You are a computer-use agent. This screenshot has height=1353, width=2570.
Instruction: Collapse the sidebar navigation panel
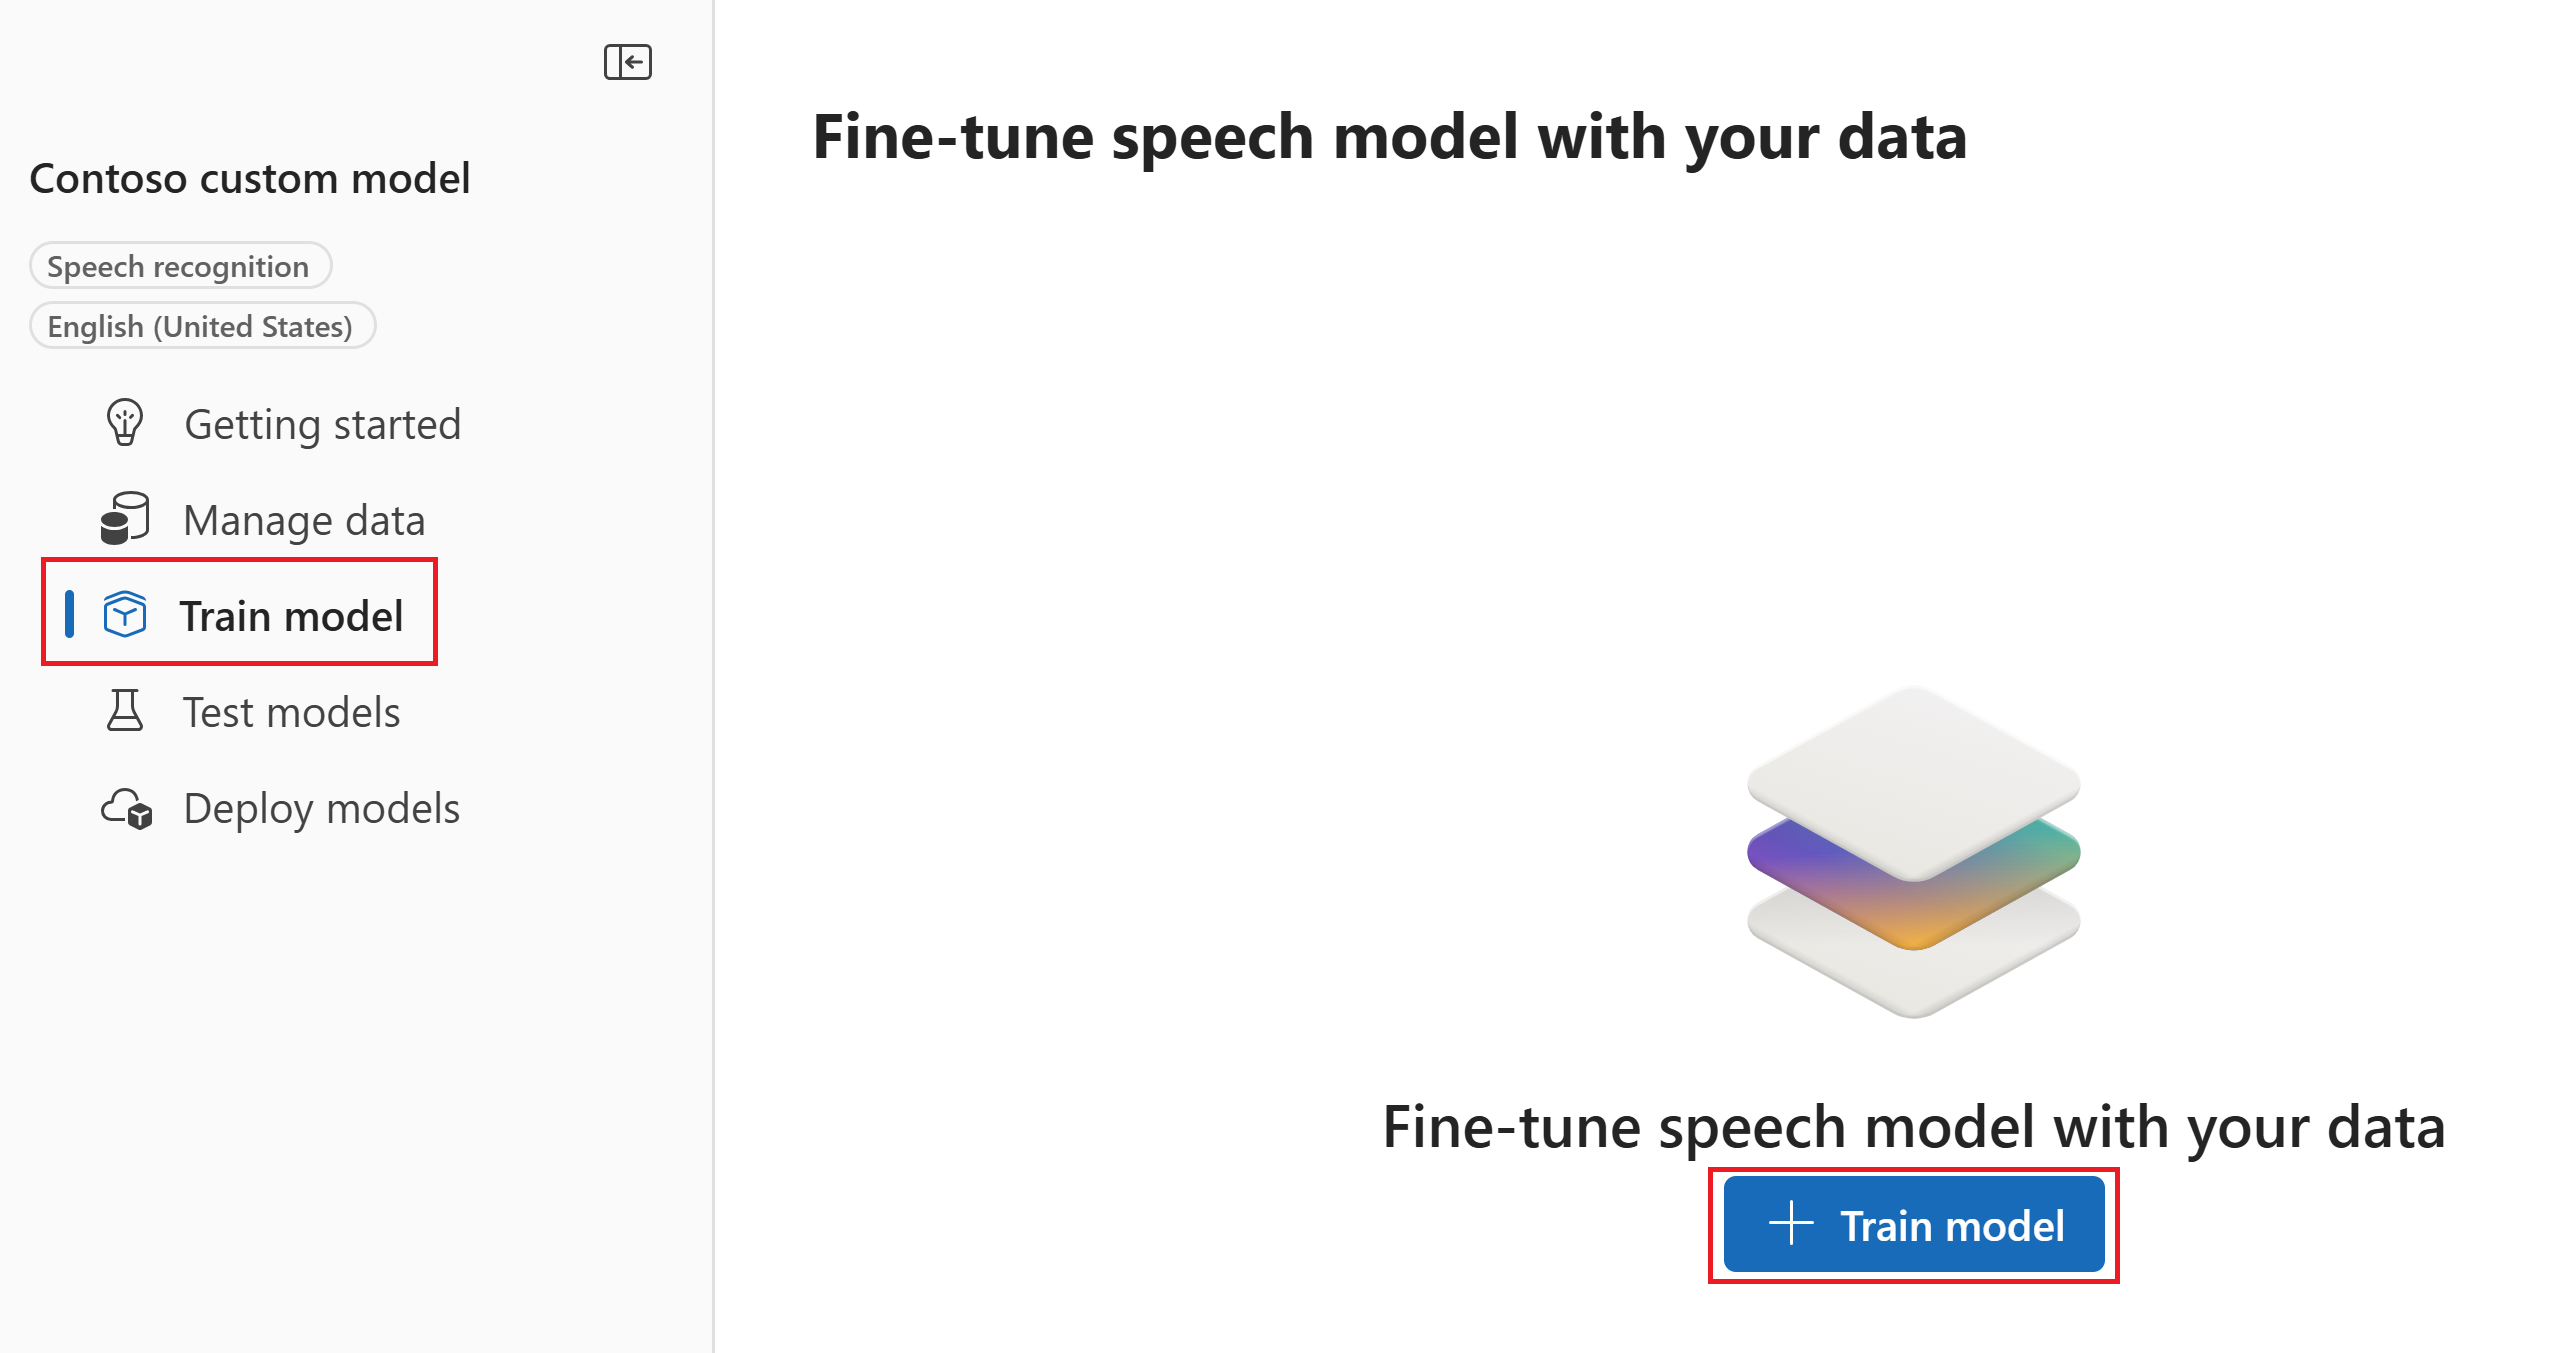point(628,62)
